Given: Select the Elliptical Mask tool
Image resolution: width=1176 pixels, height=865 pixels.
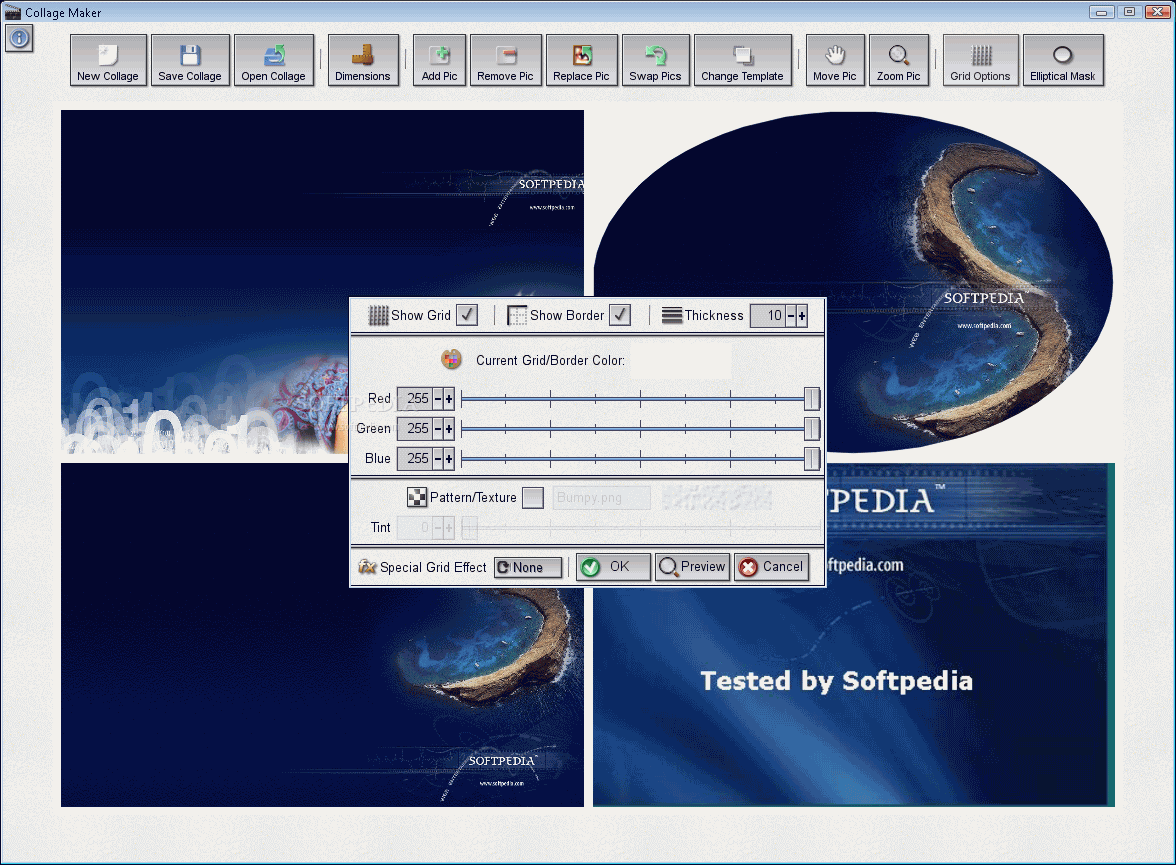Looking at the screenshot, I should [x=1063, y=61].
